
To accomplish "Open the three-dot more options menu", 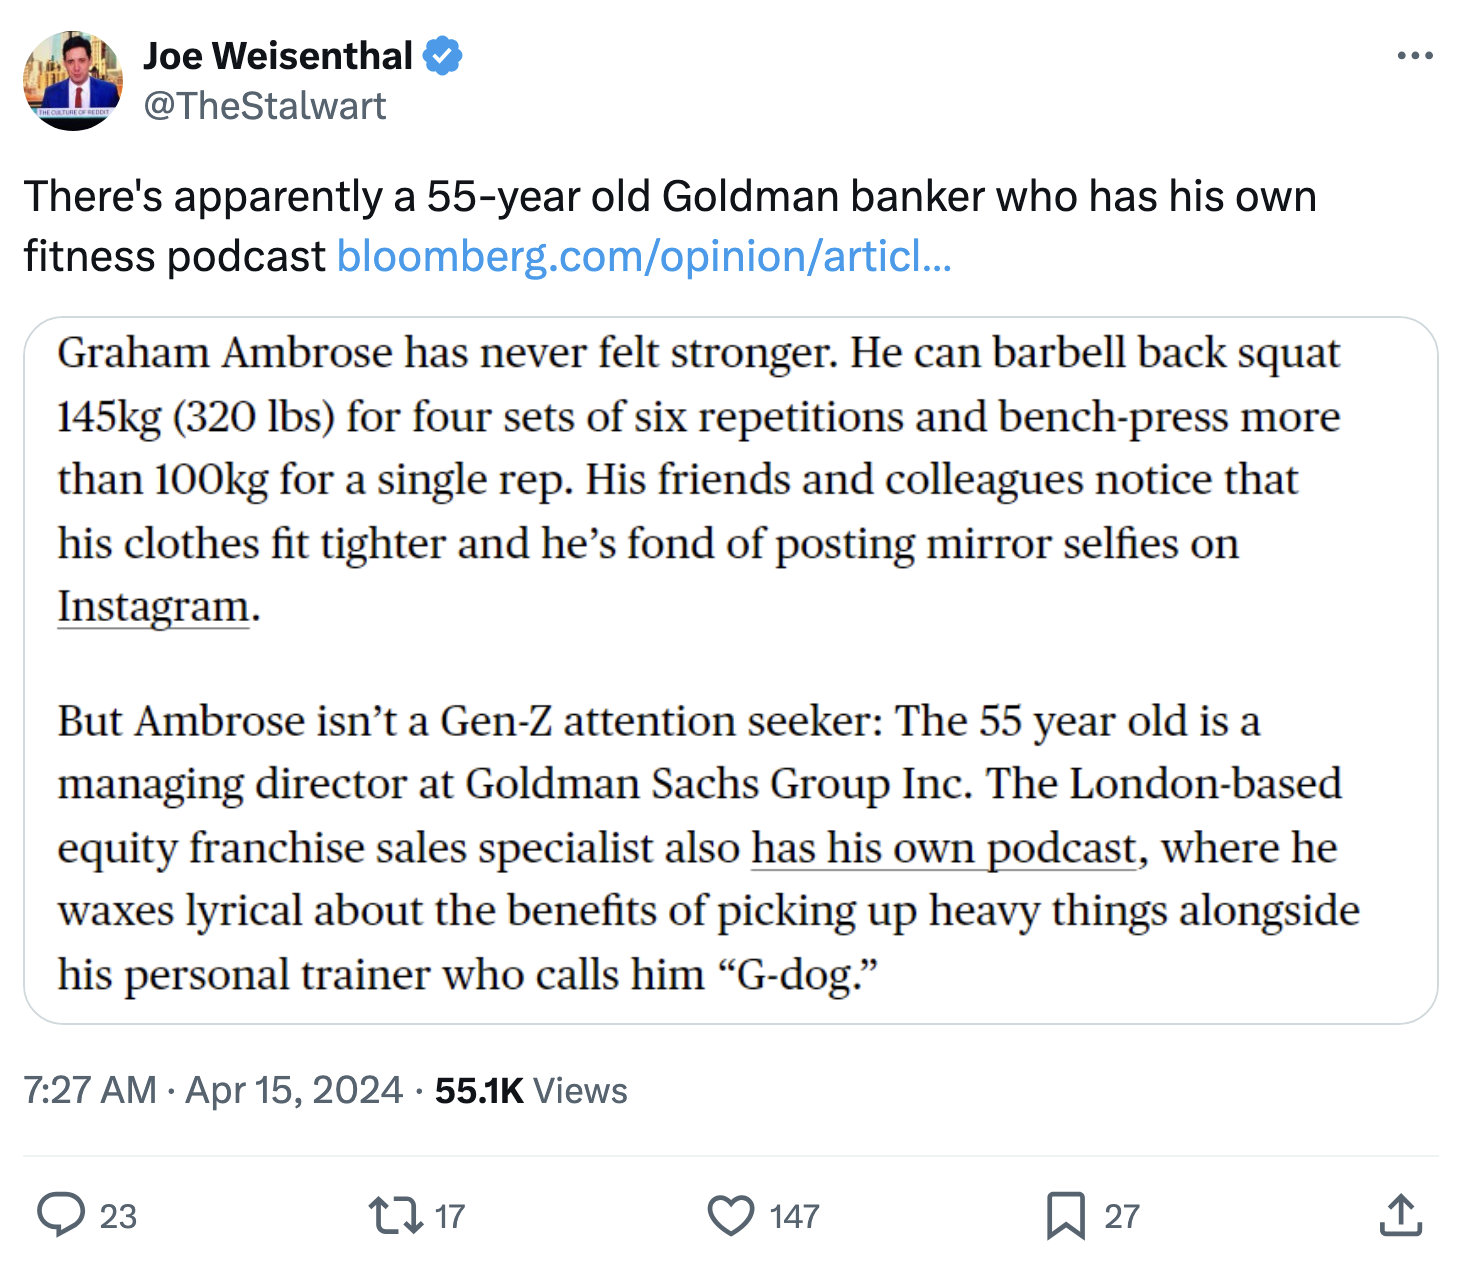I will (1415, 56).
